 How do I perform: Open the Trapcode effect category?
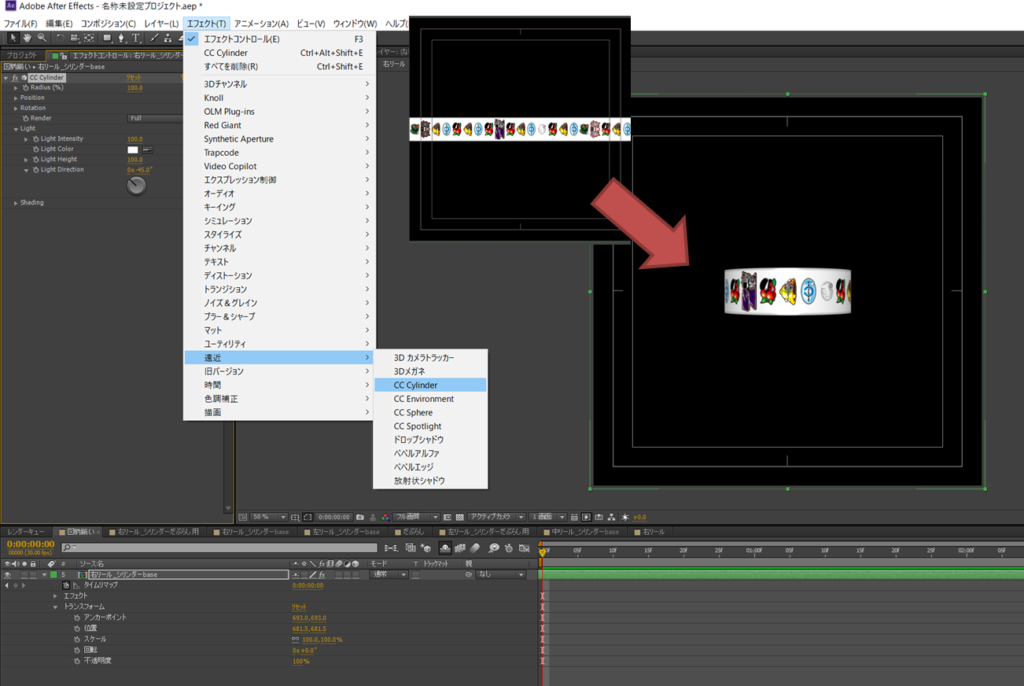(280, 152)
